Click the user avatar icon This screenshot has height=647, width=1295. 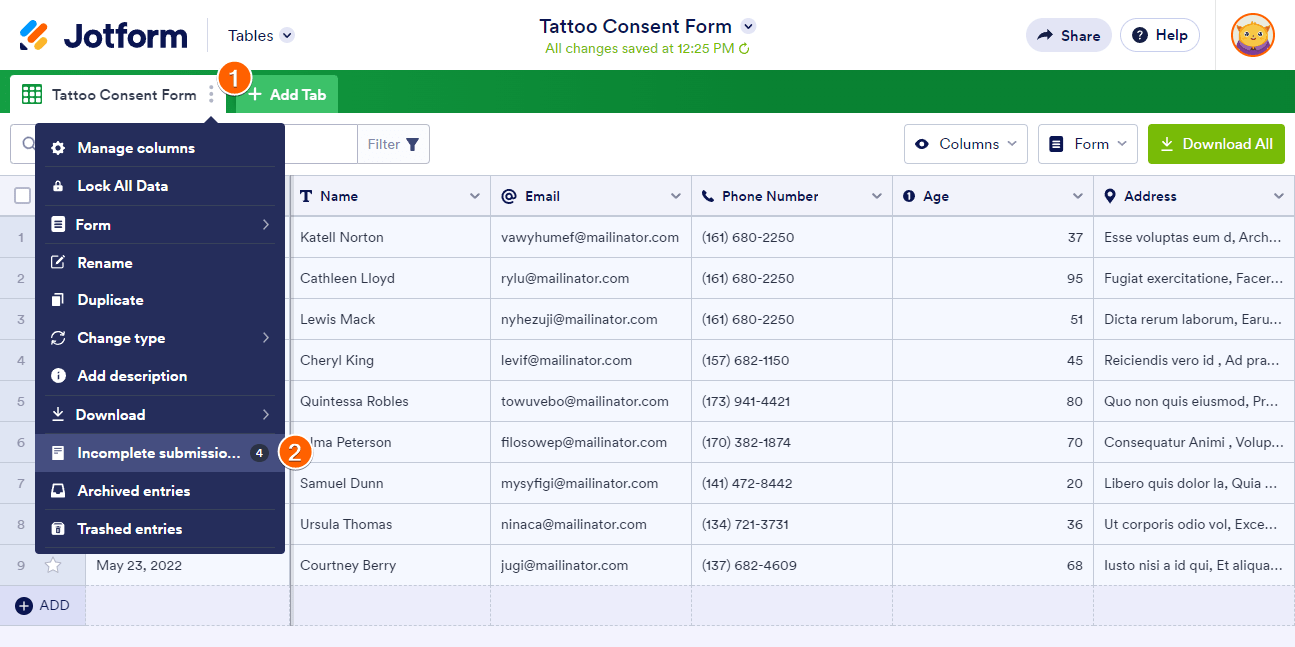click(1252, 35)
